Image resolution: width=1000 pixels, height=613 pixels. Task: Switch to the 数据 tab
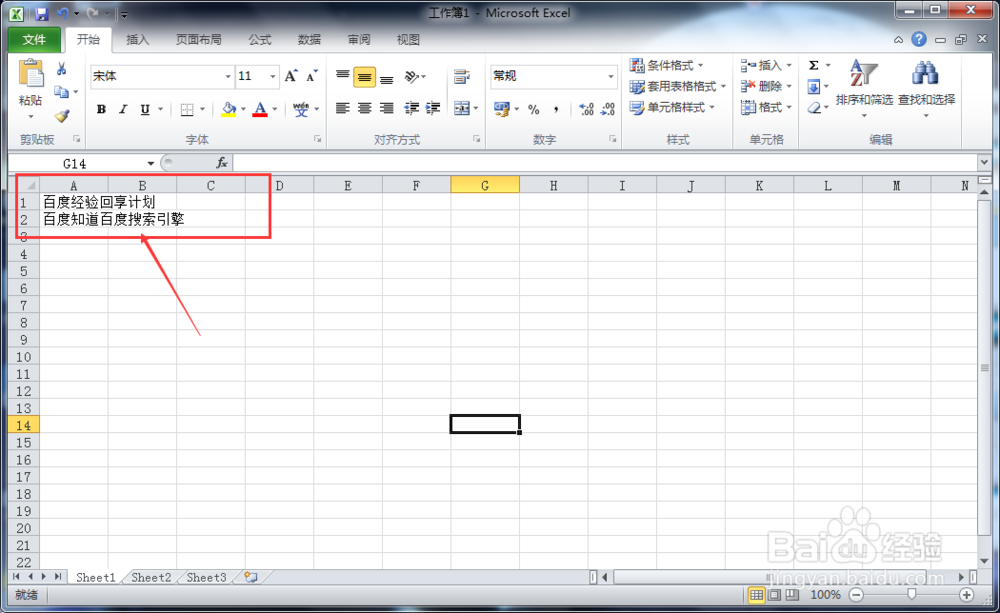[309, 40]
